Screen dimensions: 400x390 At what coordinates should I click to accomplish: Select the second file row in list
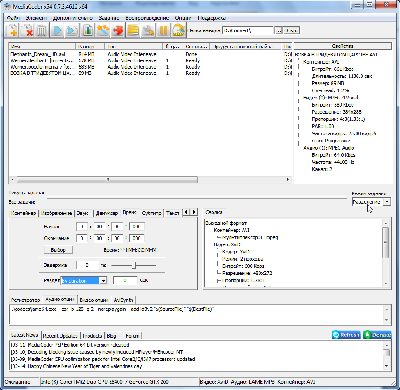click(x=150, y=60)
